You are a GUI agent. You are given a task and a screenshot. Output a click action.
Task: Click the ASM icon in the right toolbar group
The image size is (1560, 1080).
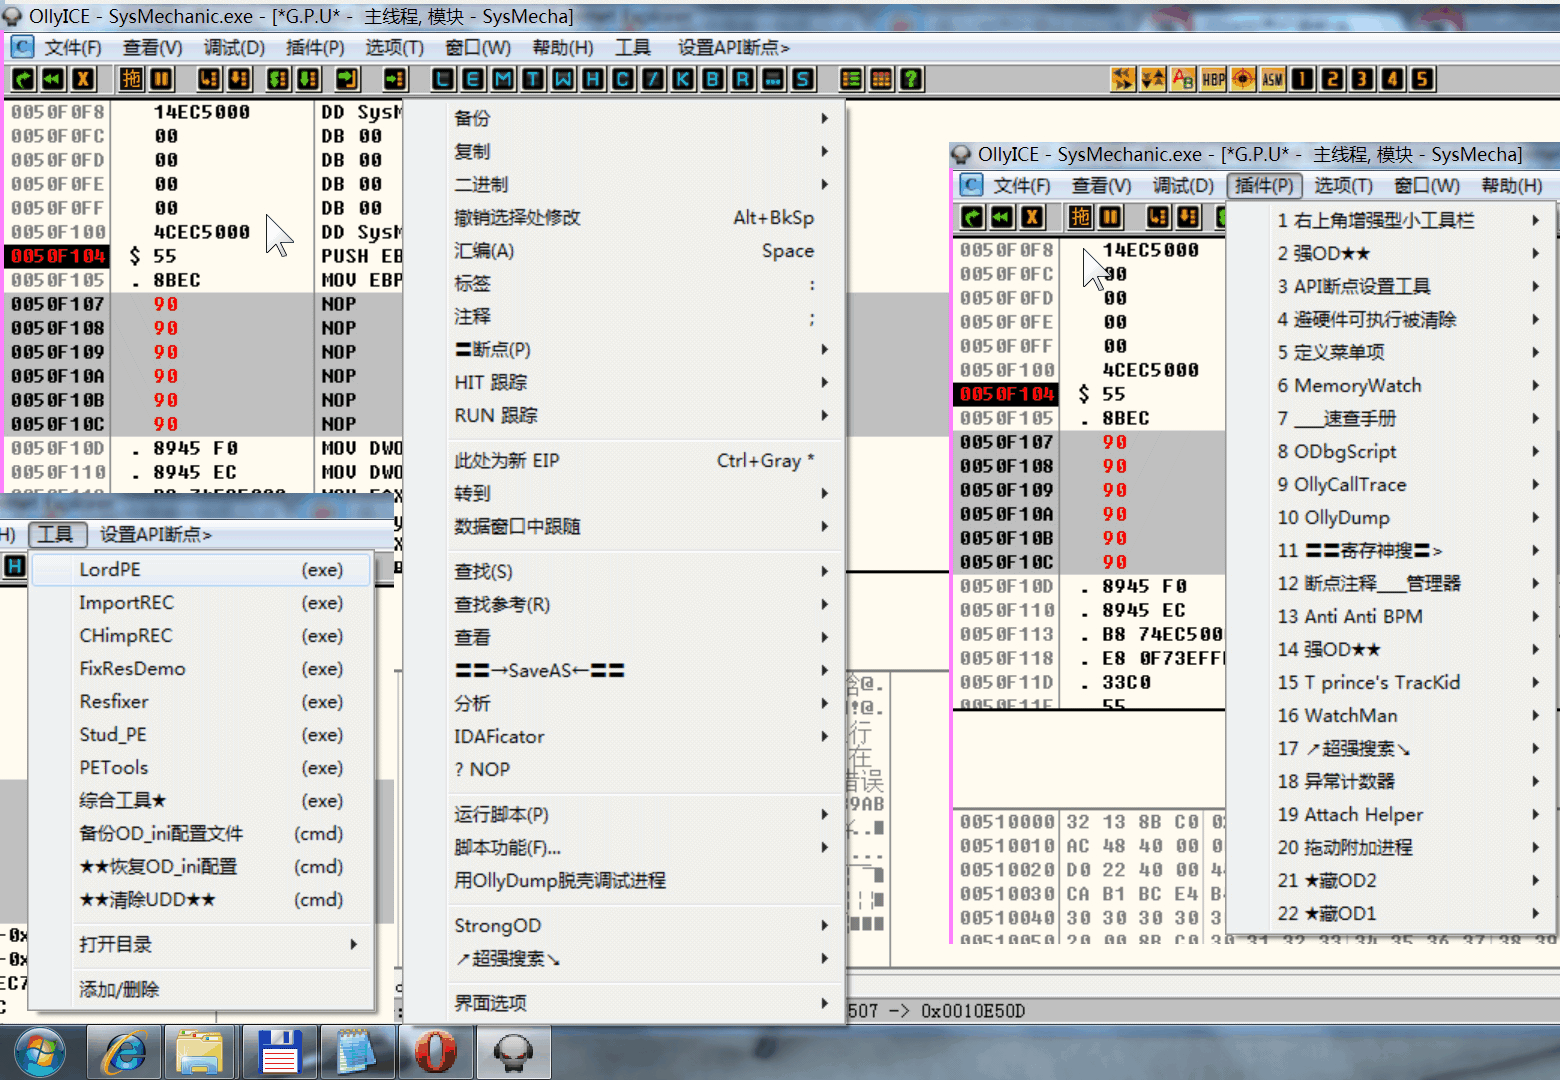point(1272,79)
